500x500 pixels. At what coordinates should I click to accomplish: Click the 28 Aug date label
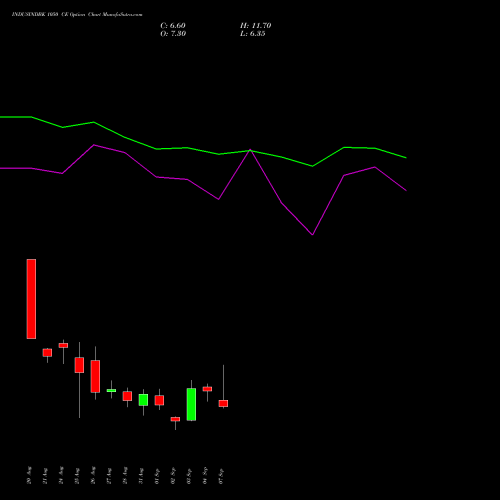tap(125, 476)
